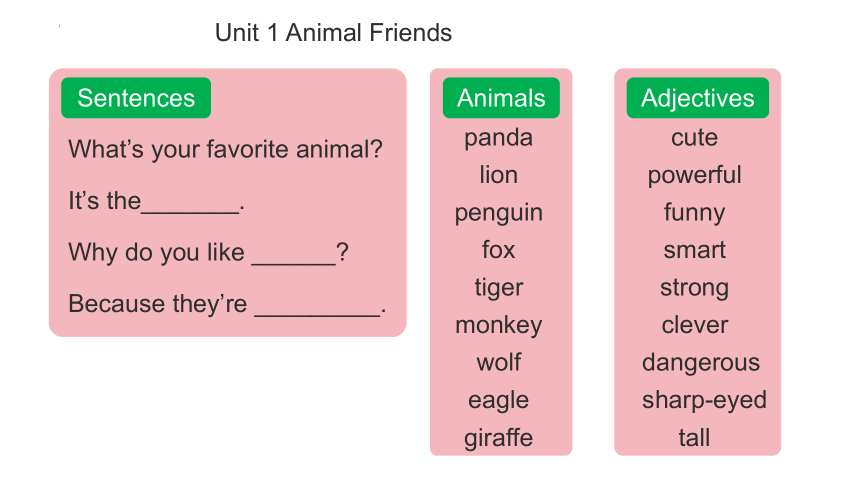Select the word panda

pos(499,138)
